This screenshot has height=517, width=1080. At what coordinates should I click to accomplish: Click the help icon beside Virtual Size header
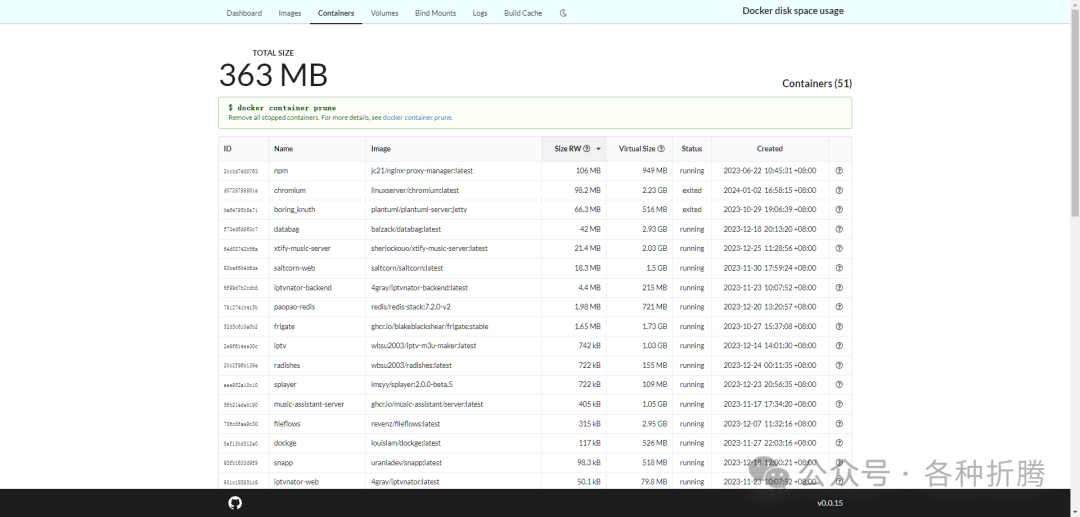tap(661, 149)
